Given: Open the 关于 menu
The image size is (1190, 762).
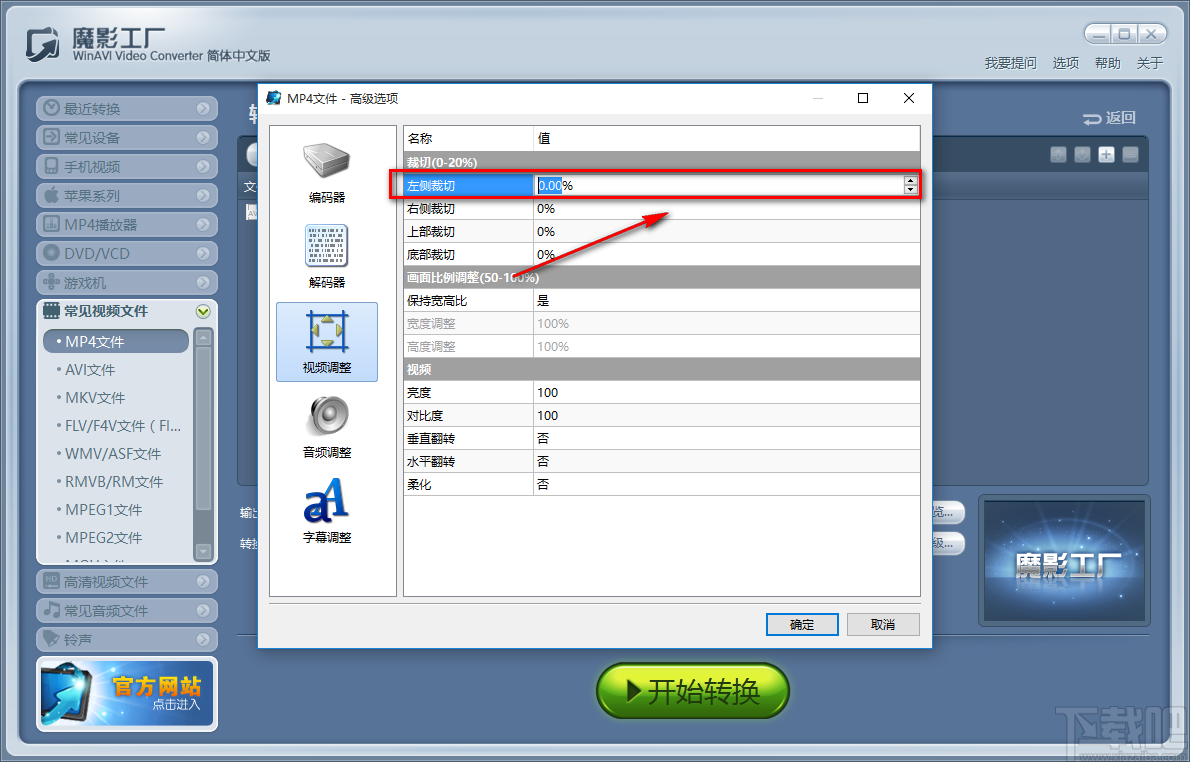Looking at the screenshot, I should point(1150,63).
